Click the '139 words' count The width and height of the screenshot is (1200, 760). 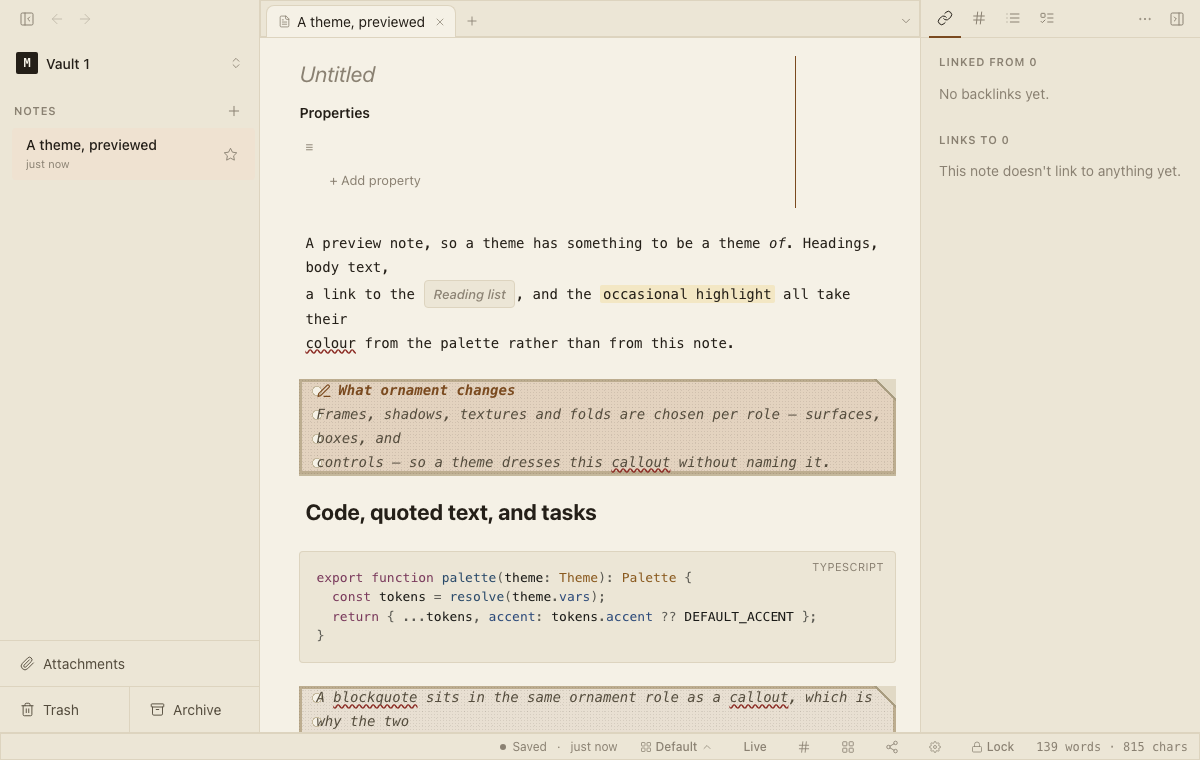point(1068,747)
